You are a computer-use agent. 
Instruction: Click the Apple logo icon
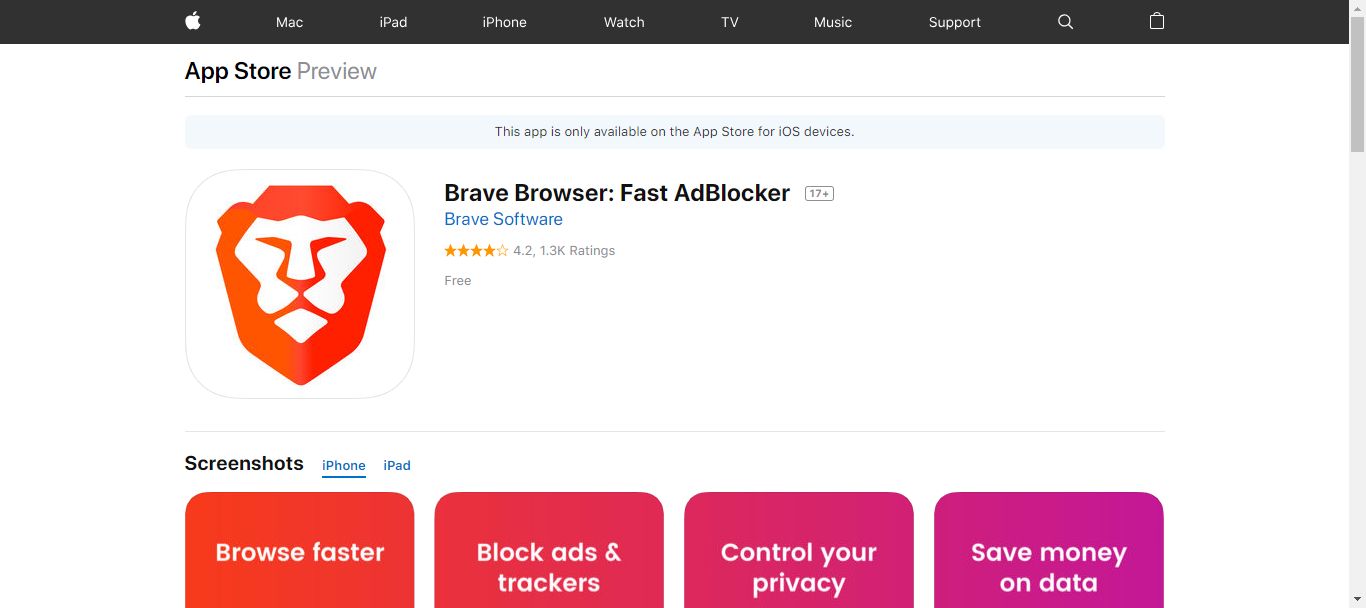pos(193,21)
